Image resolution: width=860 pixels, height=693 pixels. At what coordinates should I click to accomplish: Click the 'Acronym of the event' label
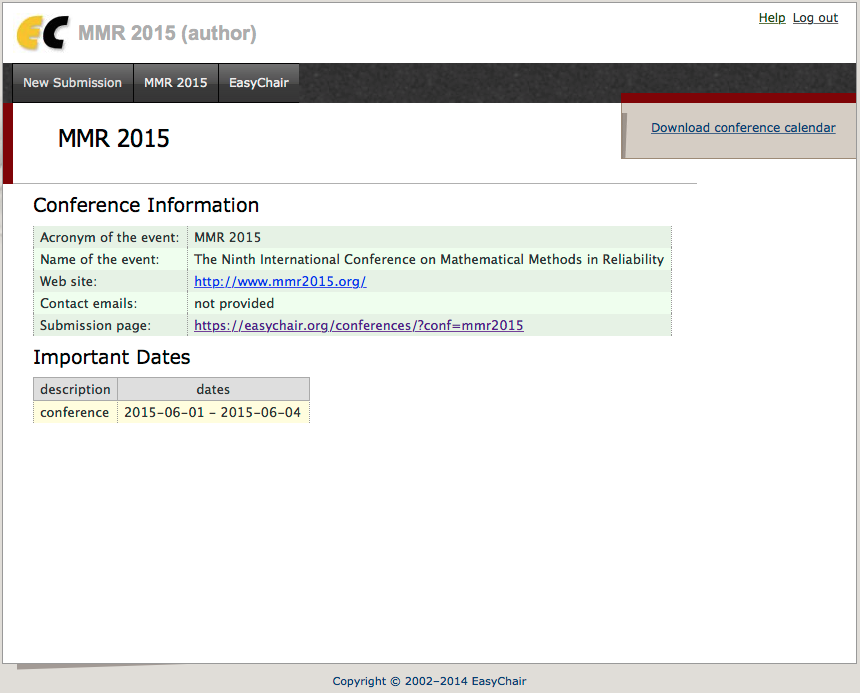109,238
